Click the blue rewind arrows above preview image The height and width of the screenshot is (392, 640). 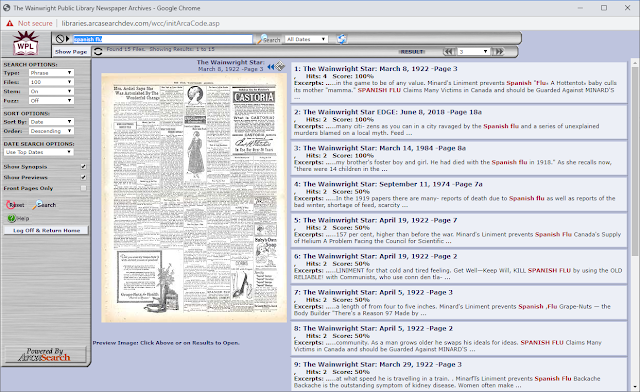(271, 67)
